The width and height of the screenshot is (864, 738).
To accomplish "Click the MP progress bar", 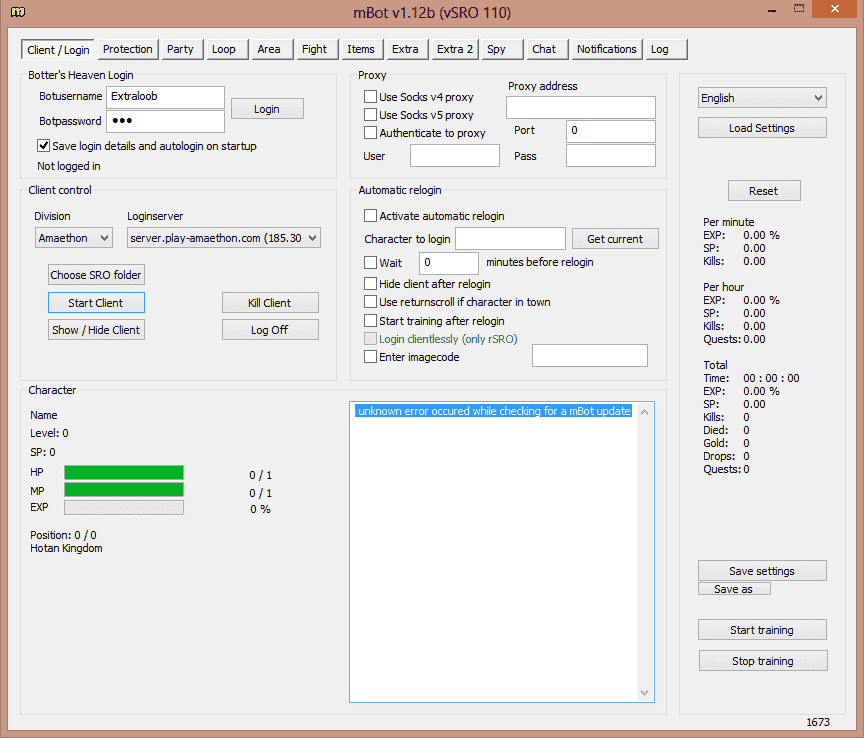I will pyautogui.click(x=124, y=490).
